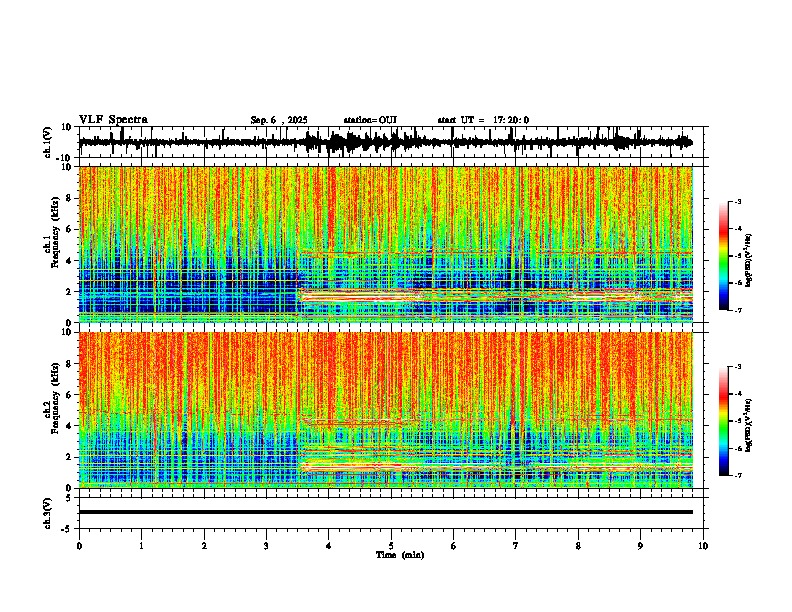
Task: Click the "8" kHz tick of ch.2 spectrogram
Action: tap(70, 364)
